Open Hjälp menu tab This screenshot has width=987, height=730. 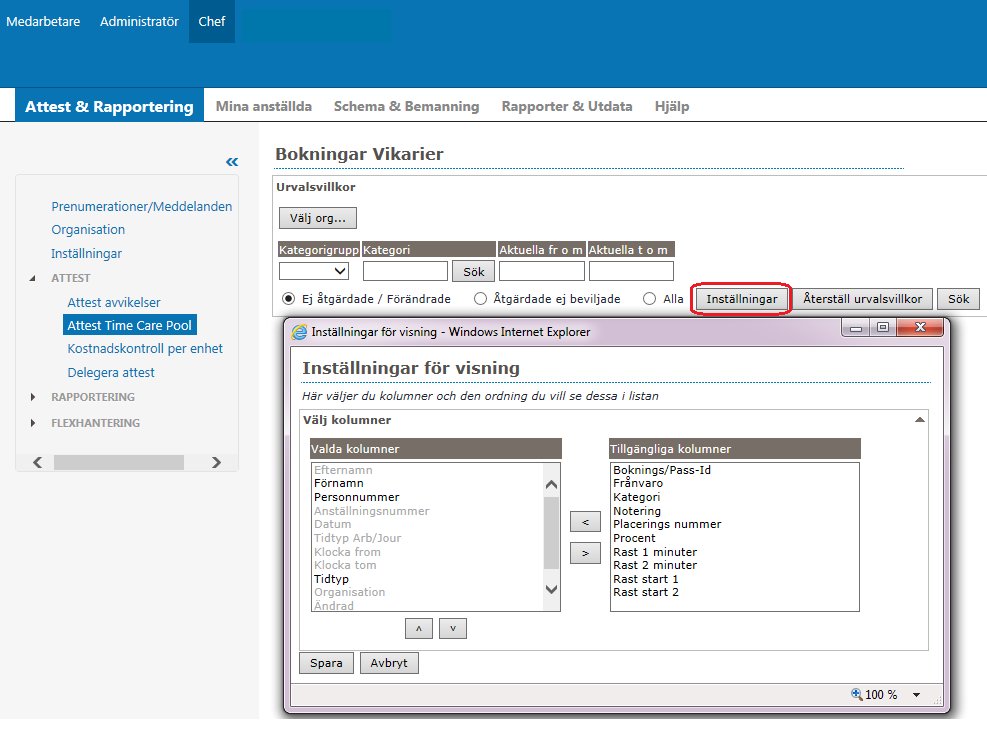(x=672, y=106)
